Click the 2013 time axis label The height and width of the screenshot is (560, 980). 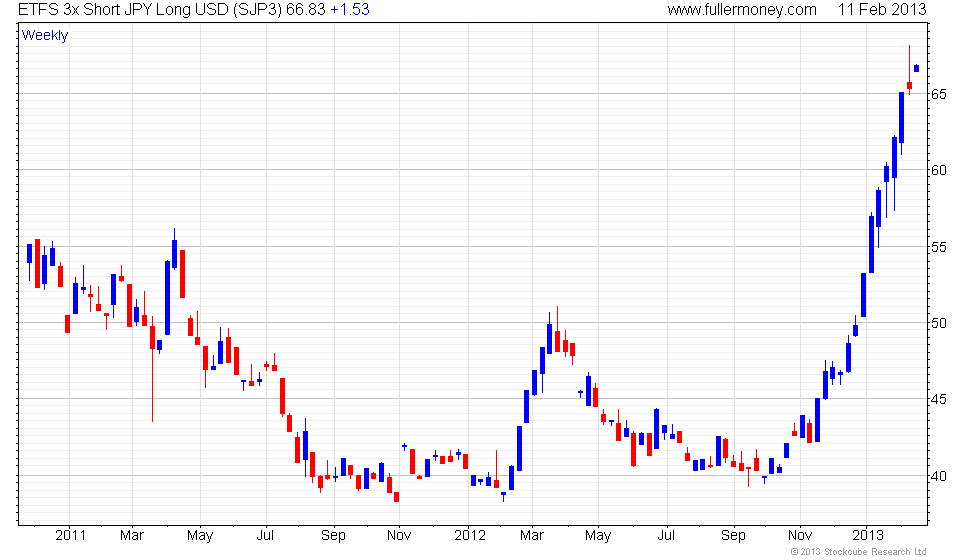[868, 536]
